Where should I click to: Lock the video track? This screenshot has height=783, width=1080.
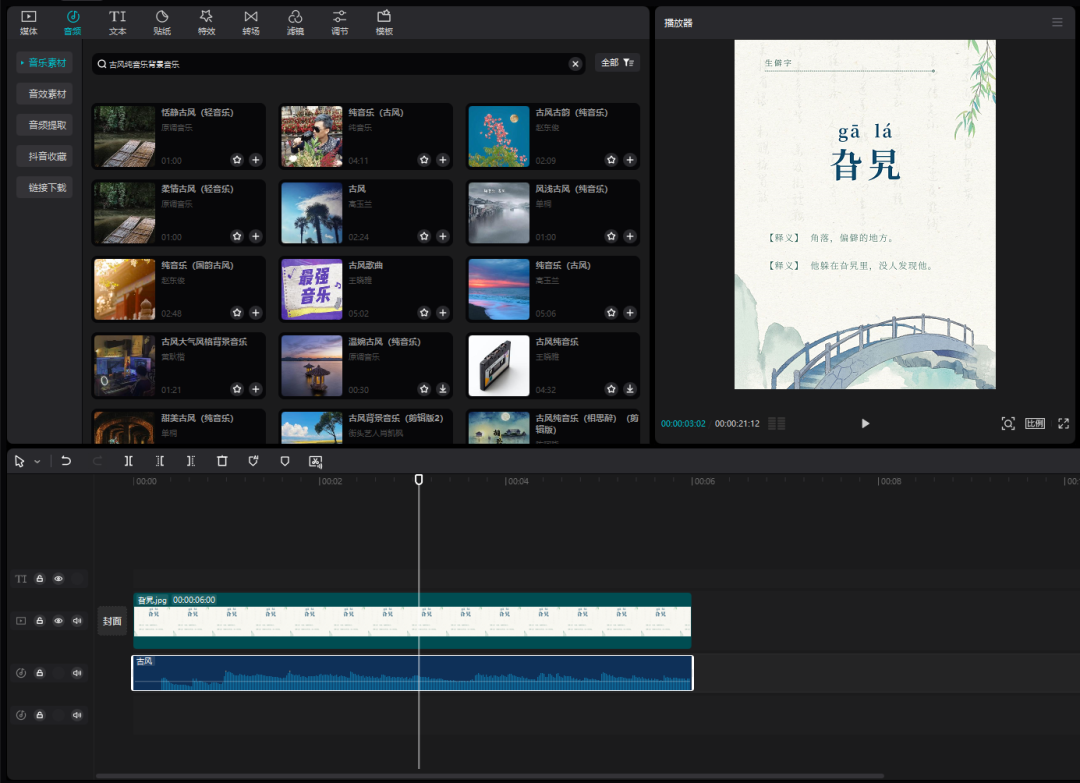[39, 620]
